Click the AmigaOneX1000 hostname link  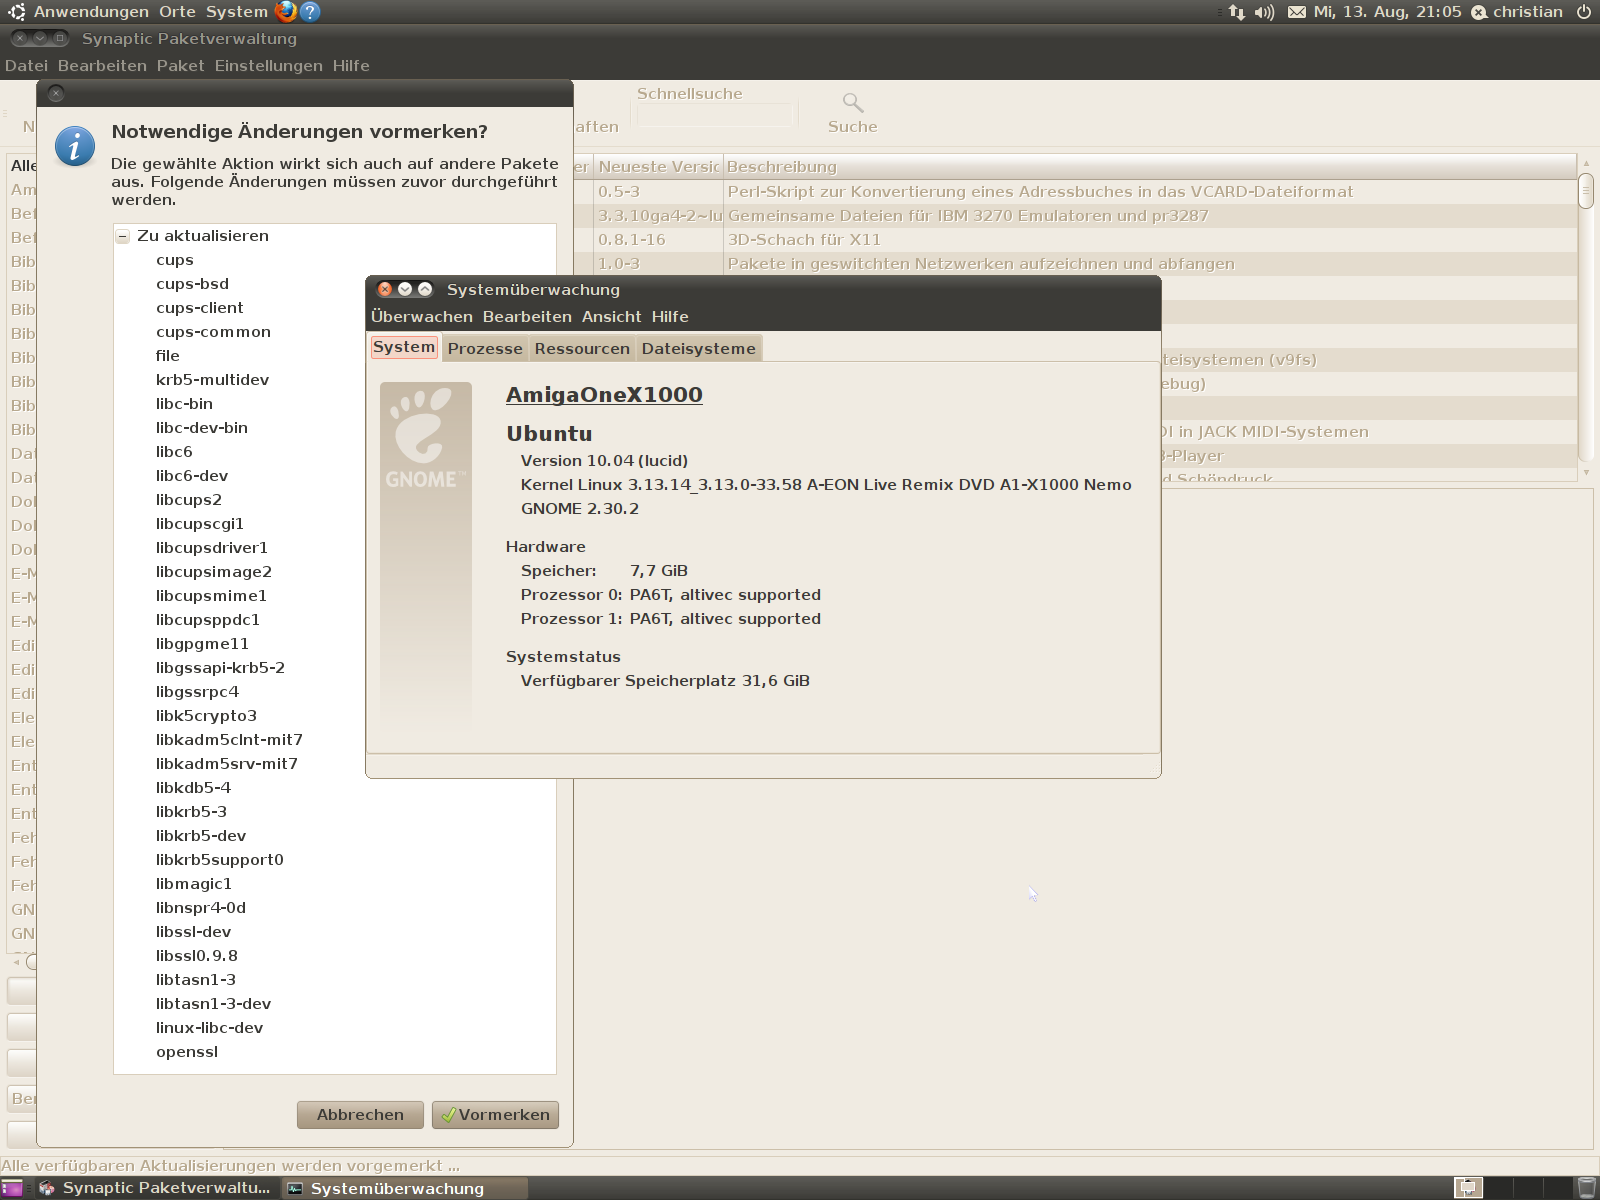click(x=604, y=395)
